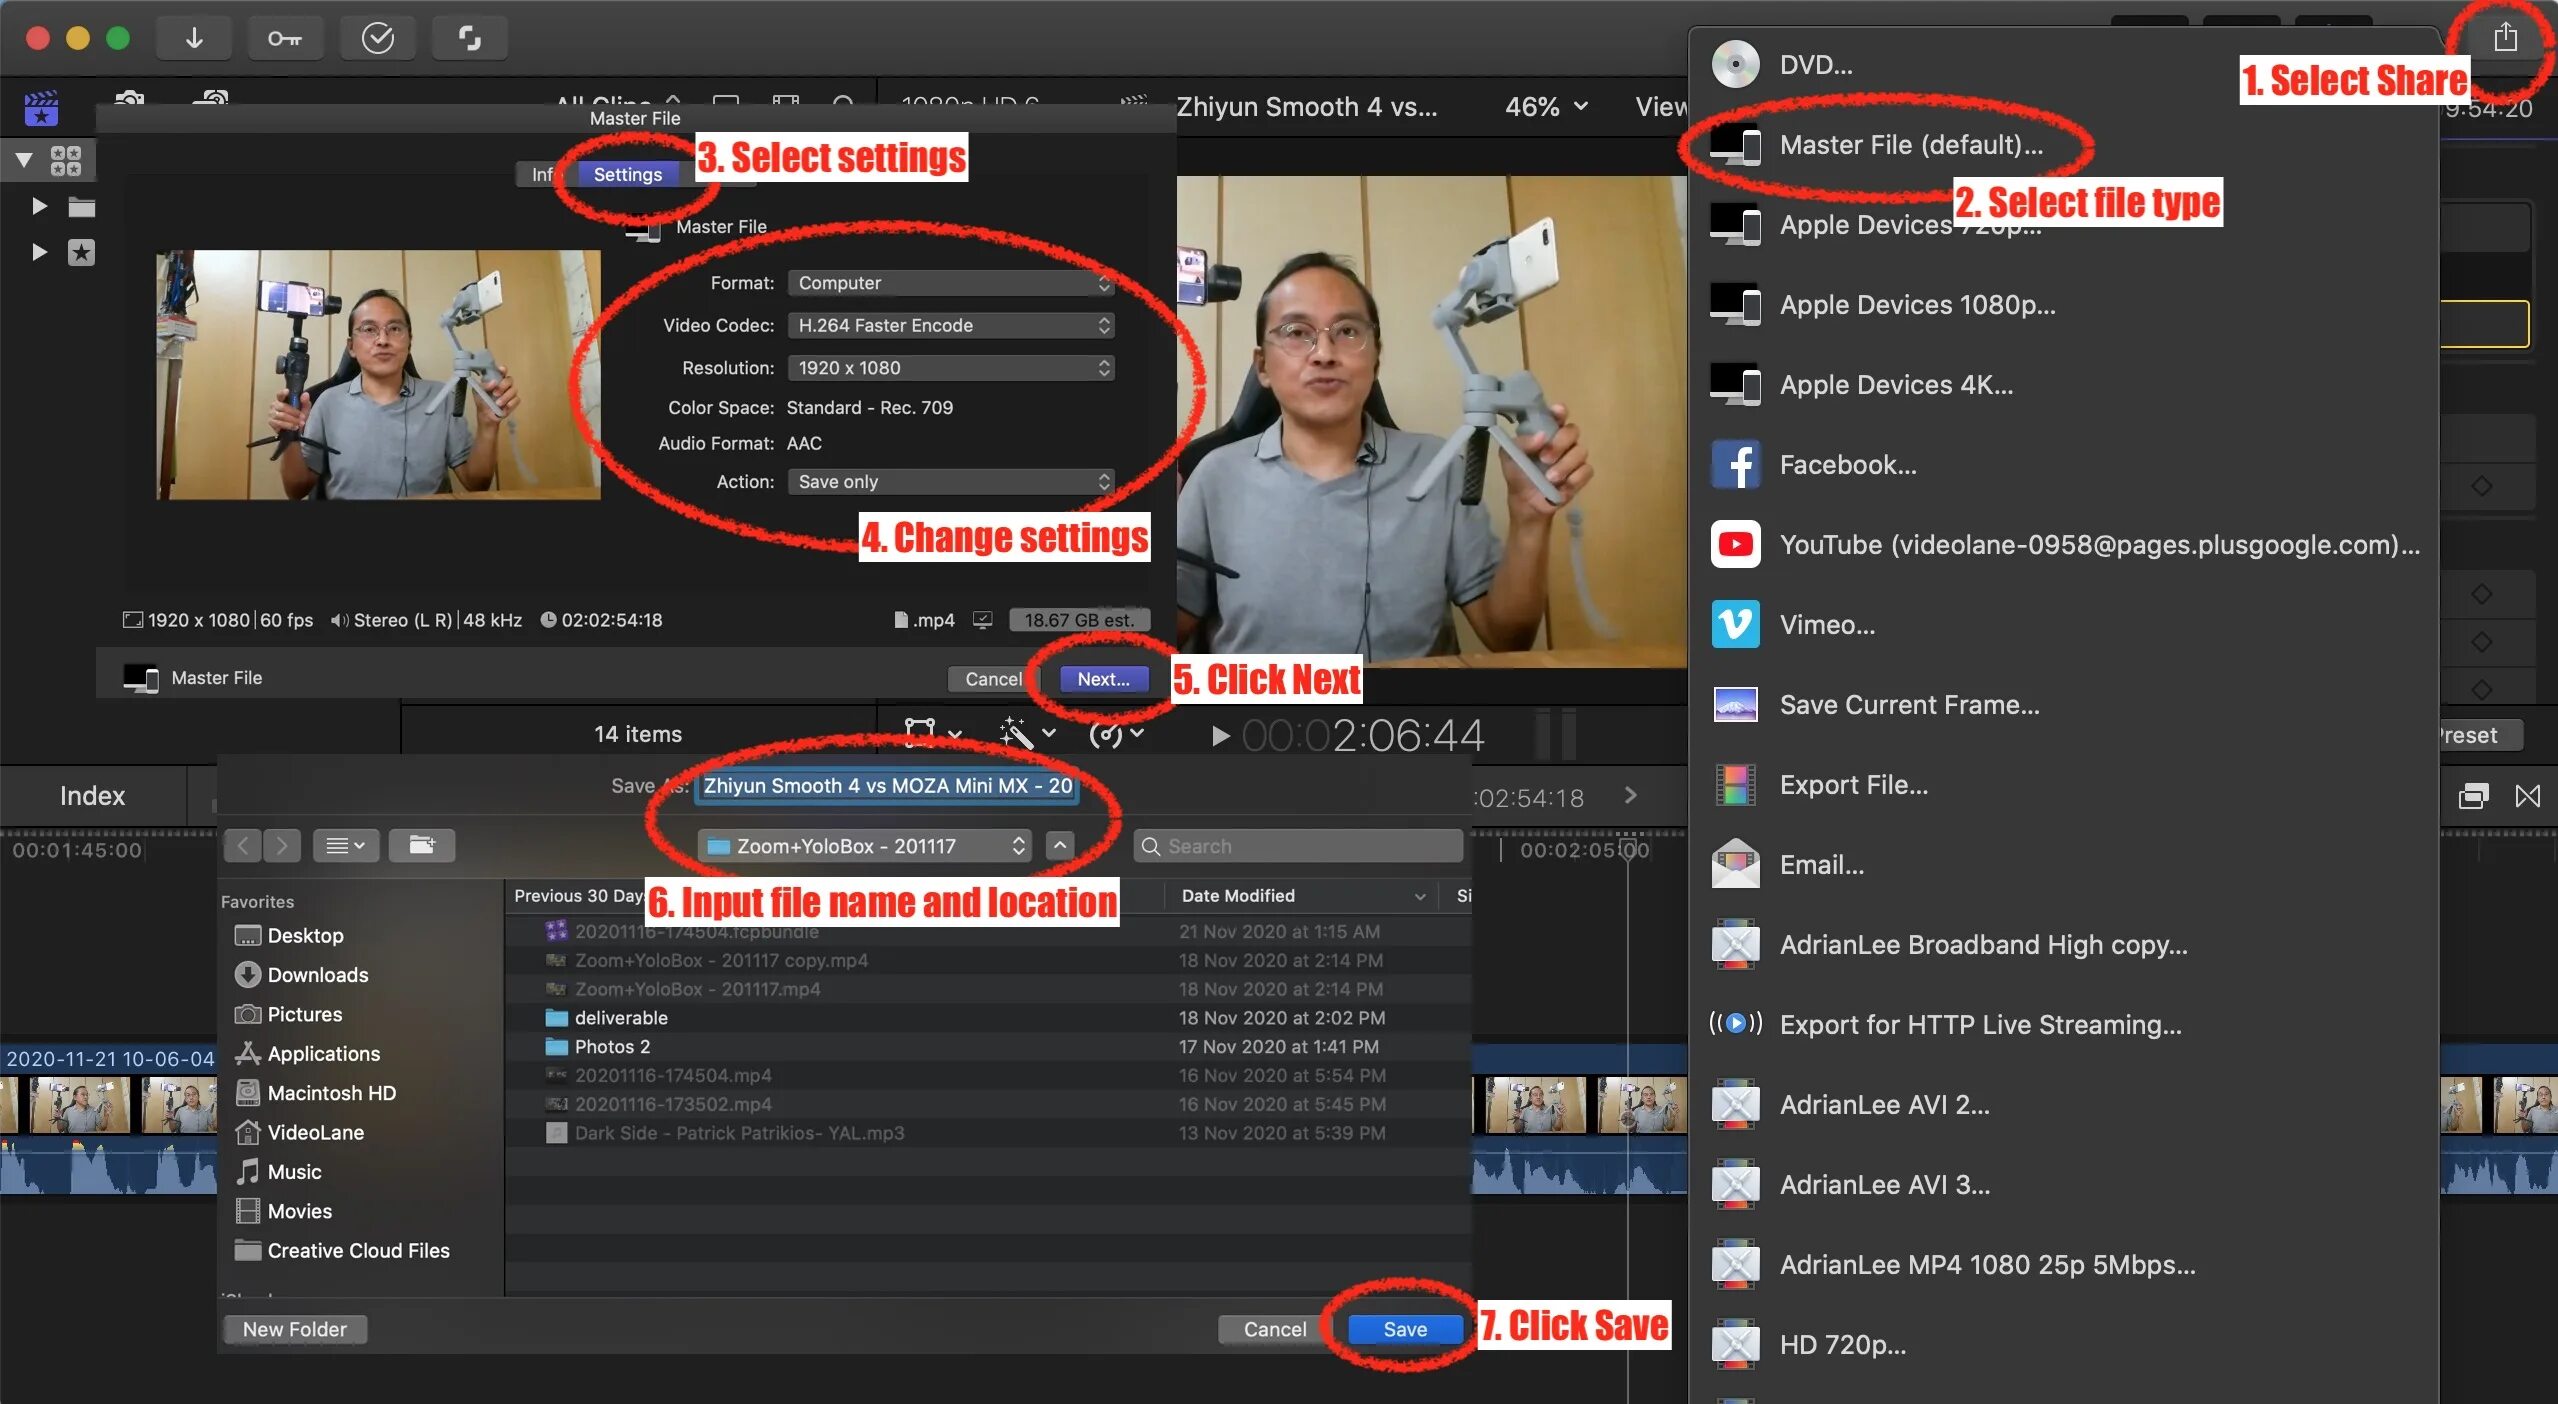Toggle the library disclosure triangle

pyautogui.click(x=24, y=160)
